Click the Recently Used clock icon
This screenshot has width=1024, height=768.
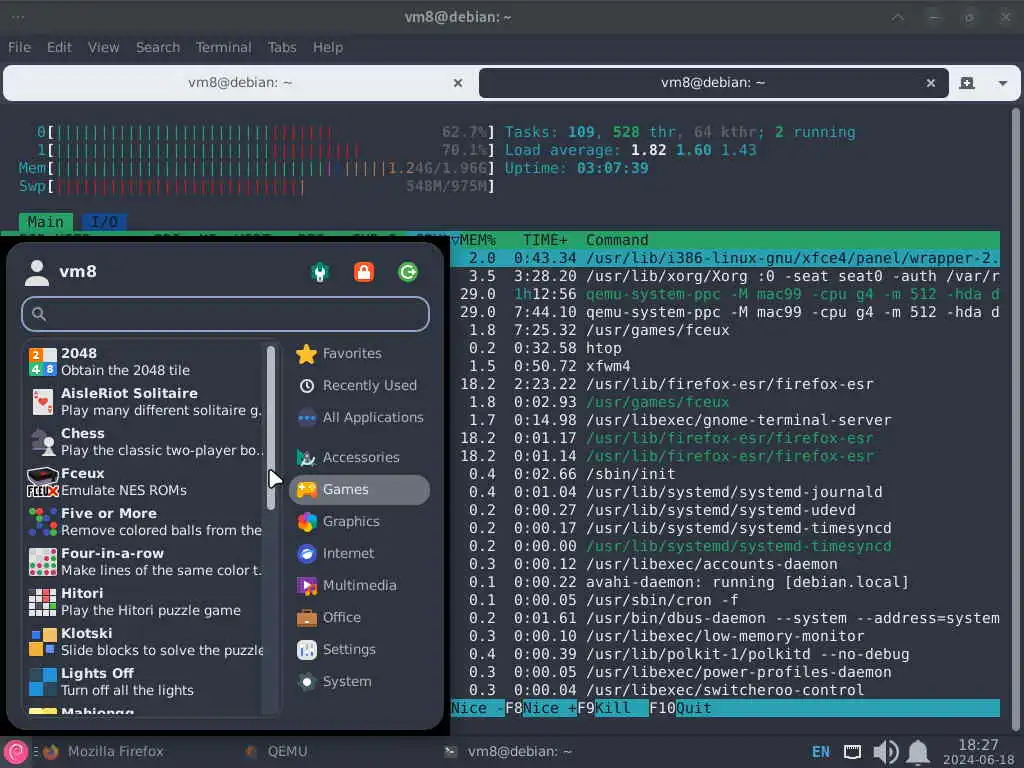click(x=306, y=386)
